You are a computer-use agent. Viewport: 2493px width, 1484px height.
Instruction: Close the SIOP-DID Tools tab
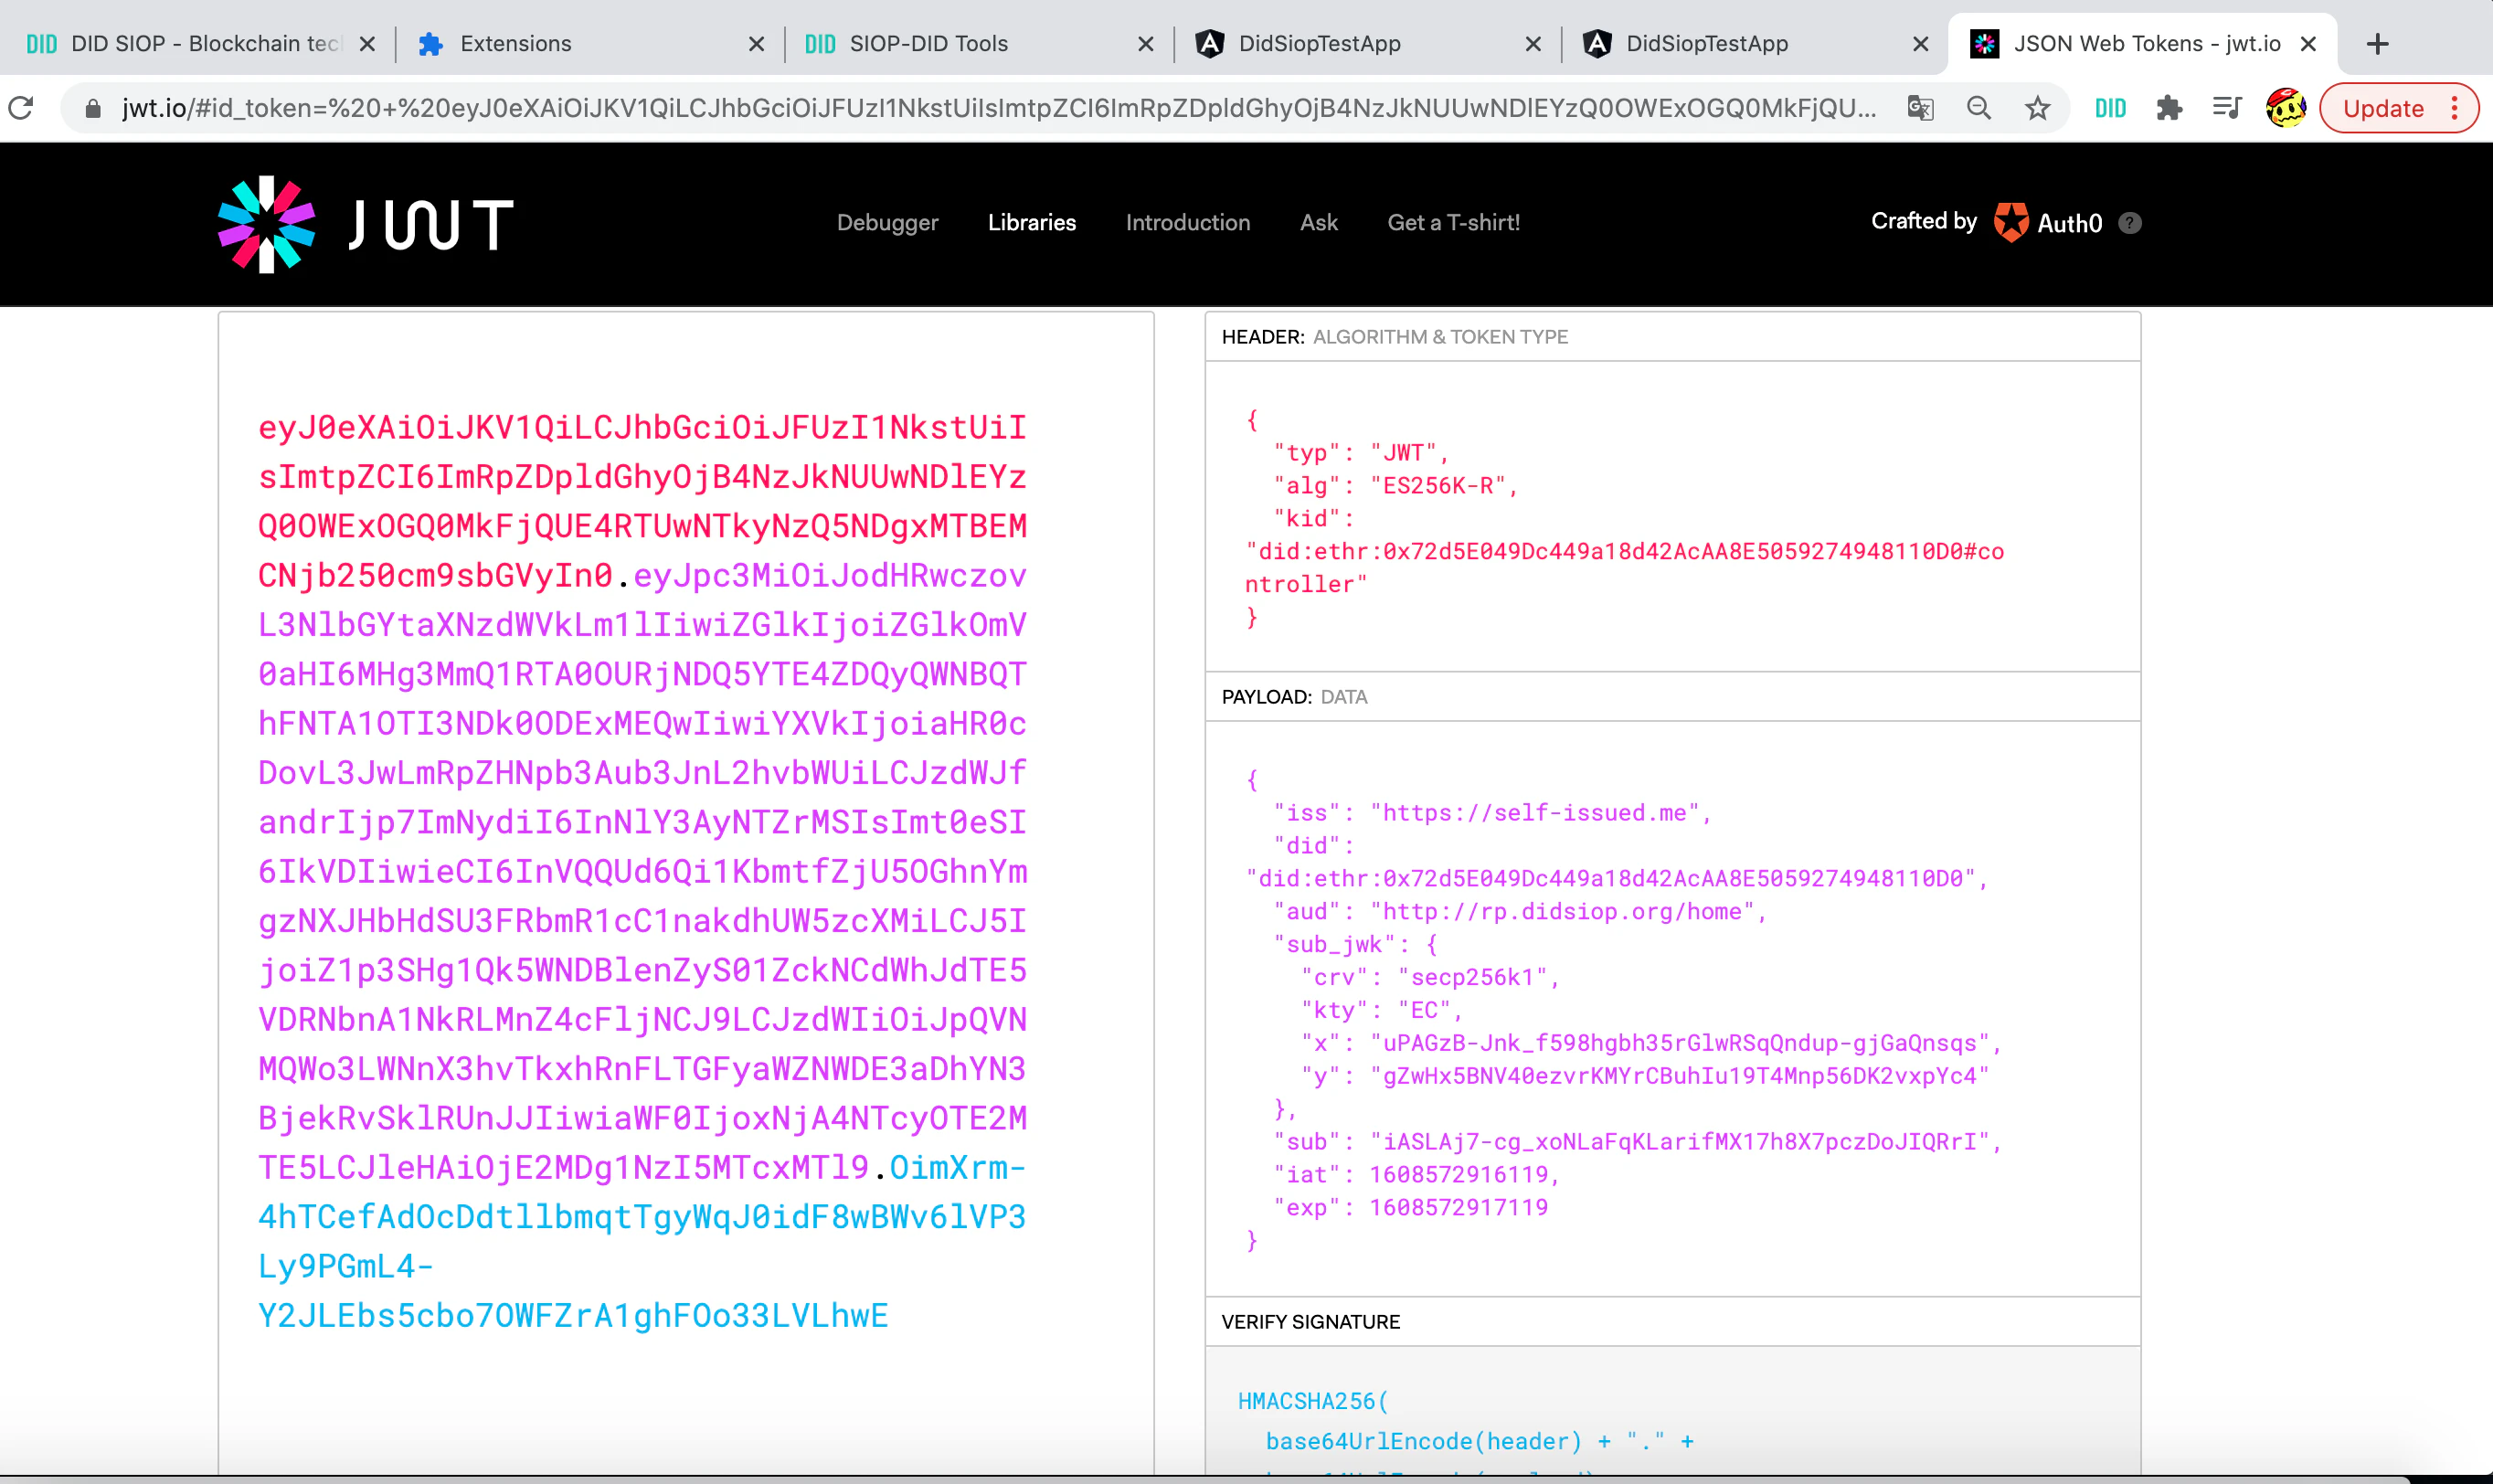pyautogui.click(x=1146, y=44)
